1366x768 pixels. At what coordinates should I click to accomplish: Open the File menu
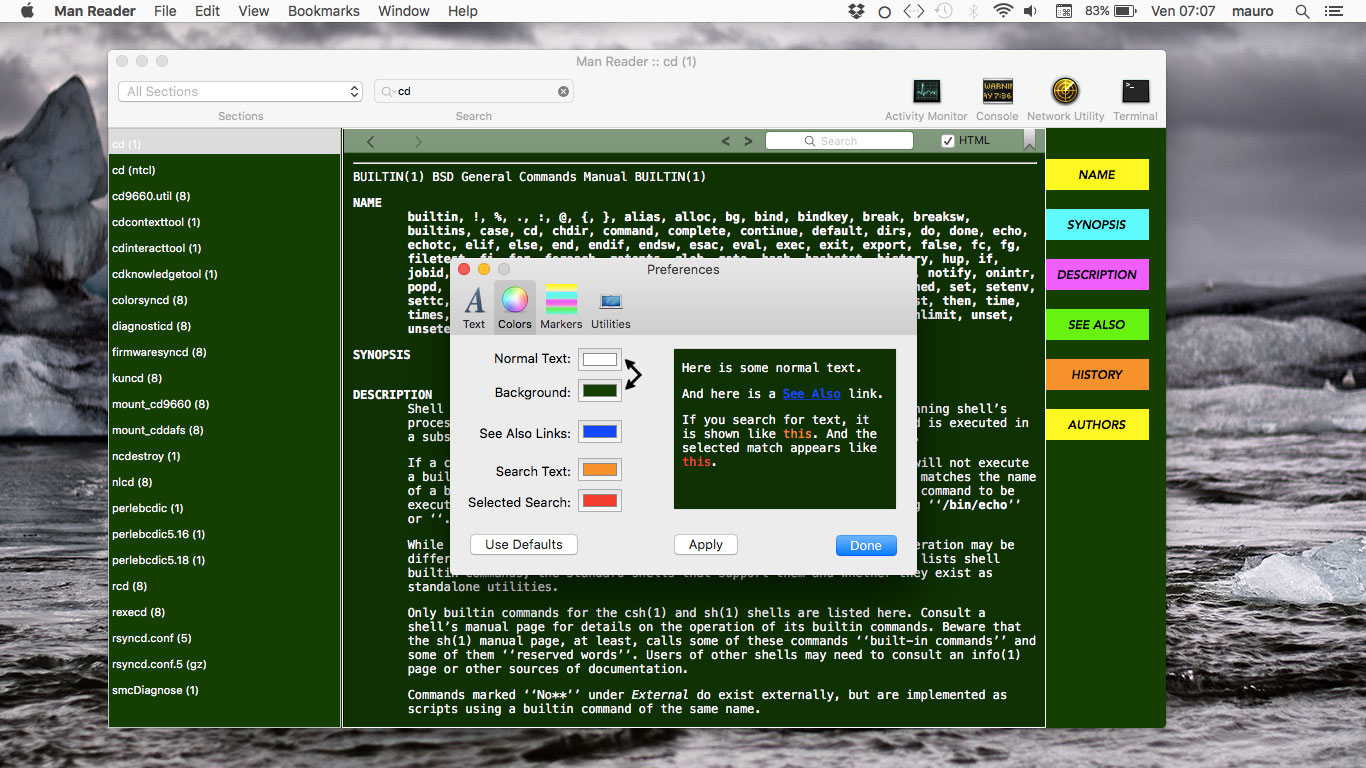point(165,11)
